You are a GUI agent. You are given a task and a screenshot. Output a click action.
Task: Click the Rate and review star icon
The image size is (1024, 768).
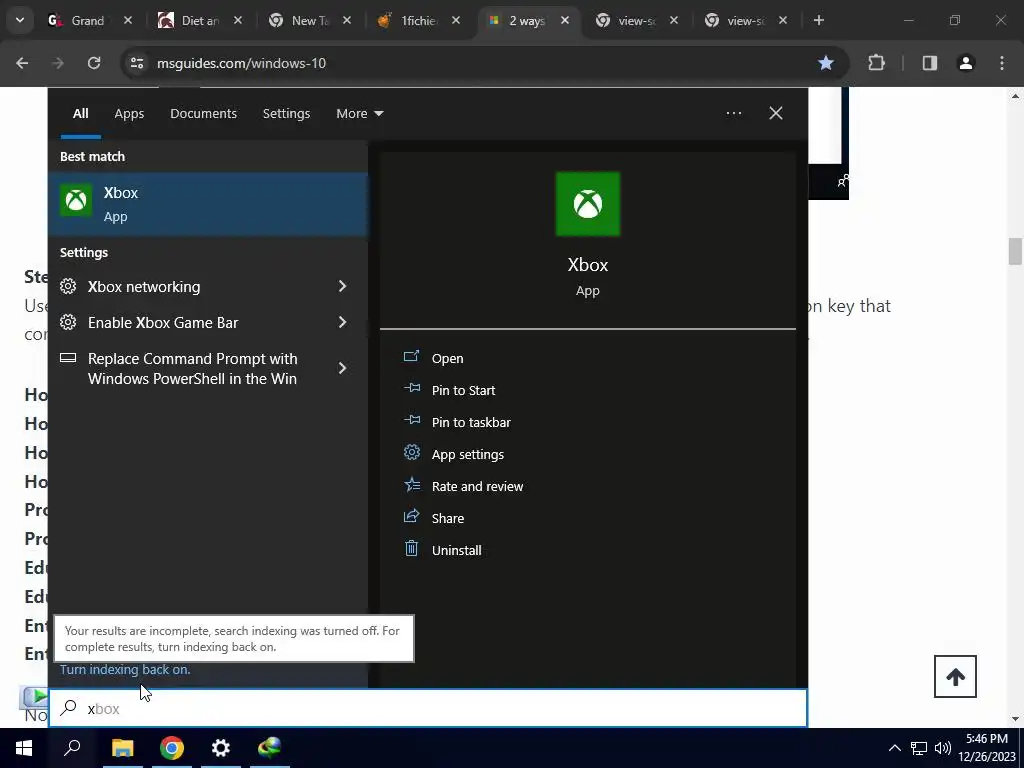411,485
